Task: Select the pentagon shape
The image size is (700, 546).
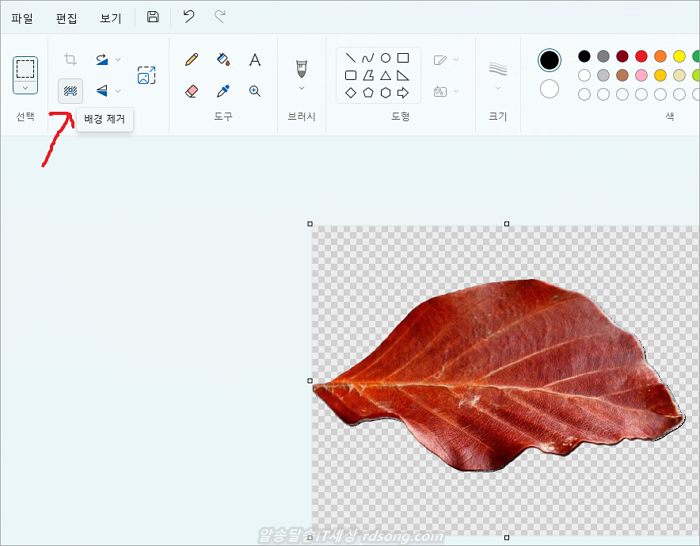Action: coord(368,92)
